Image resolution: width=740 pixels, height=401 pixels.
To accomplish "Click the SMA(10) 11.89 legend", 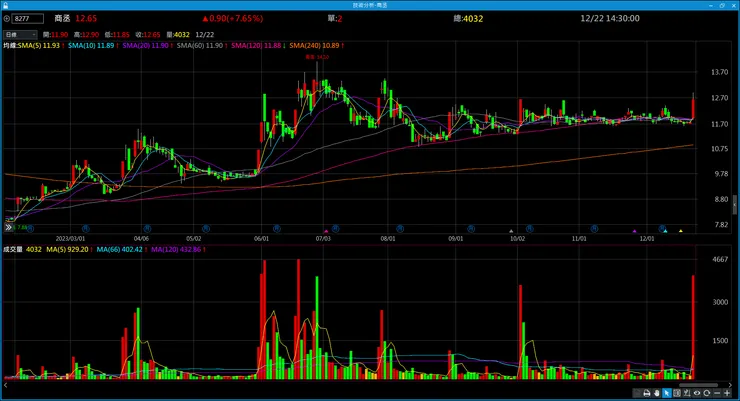I will pos(93,46).
